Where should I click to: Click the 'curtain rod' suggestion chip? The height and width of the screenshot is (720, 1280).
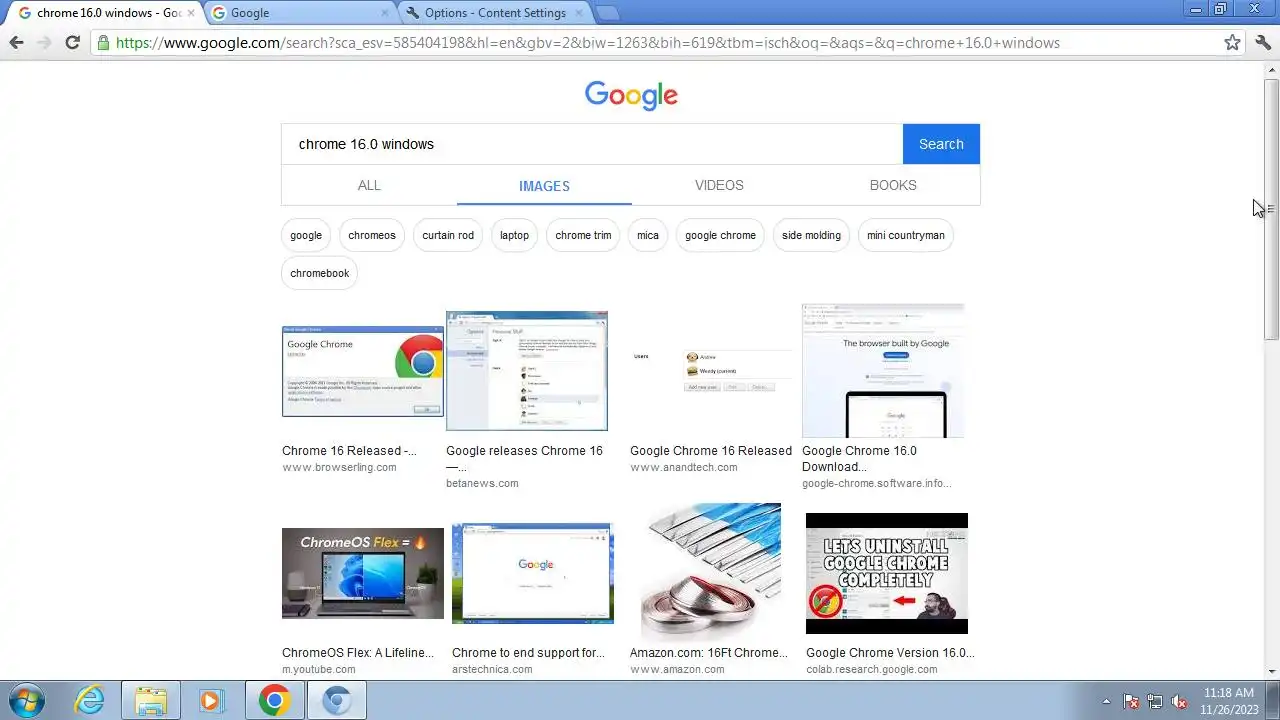(x=448, y=235)
